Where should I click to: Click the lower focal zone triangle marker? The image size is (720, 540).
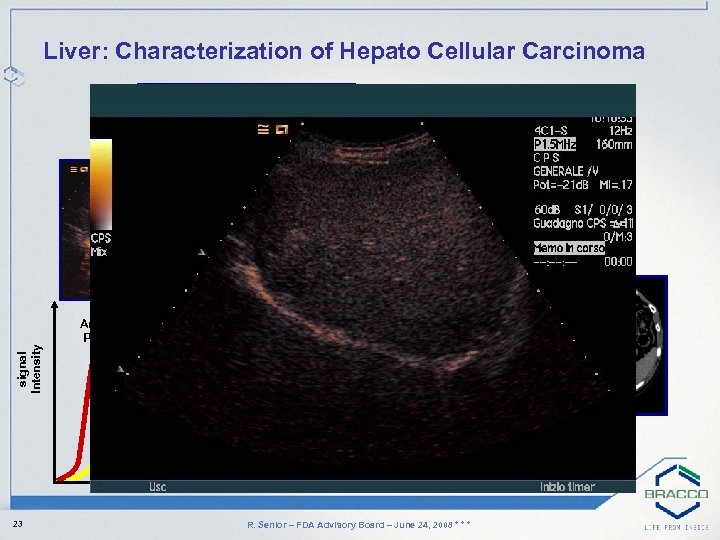120,369
